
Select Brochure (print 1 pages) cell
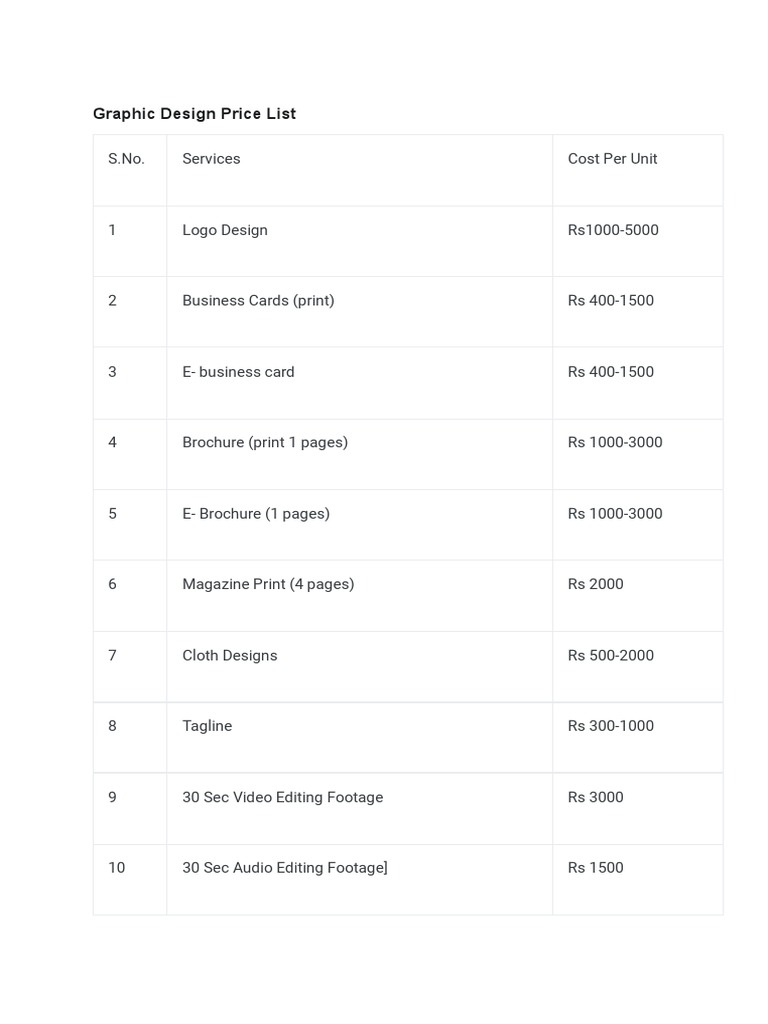[265, 442]
